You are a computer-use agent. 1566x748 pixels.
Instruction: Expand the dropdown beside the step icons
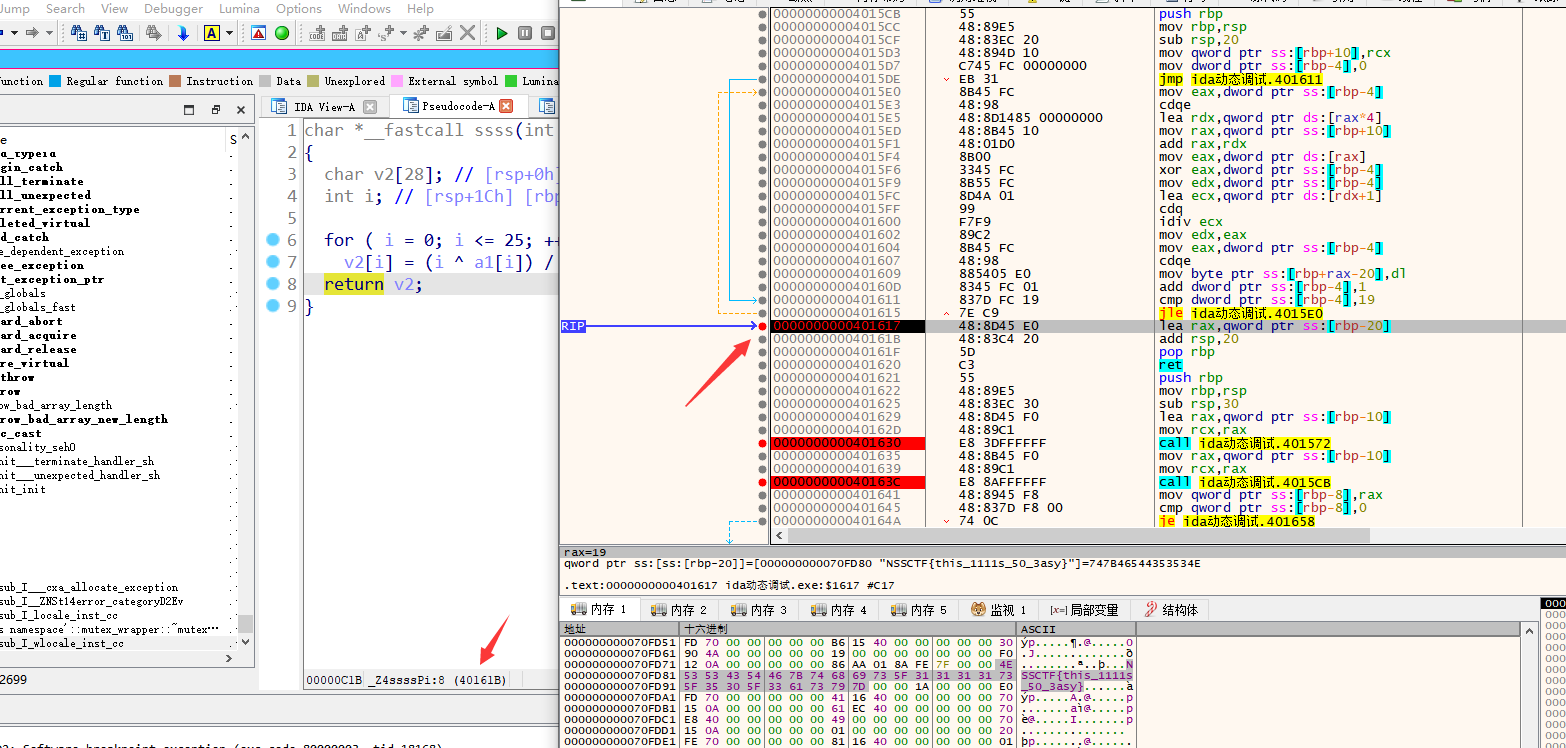pyautogui.click(x=401, y=32)
